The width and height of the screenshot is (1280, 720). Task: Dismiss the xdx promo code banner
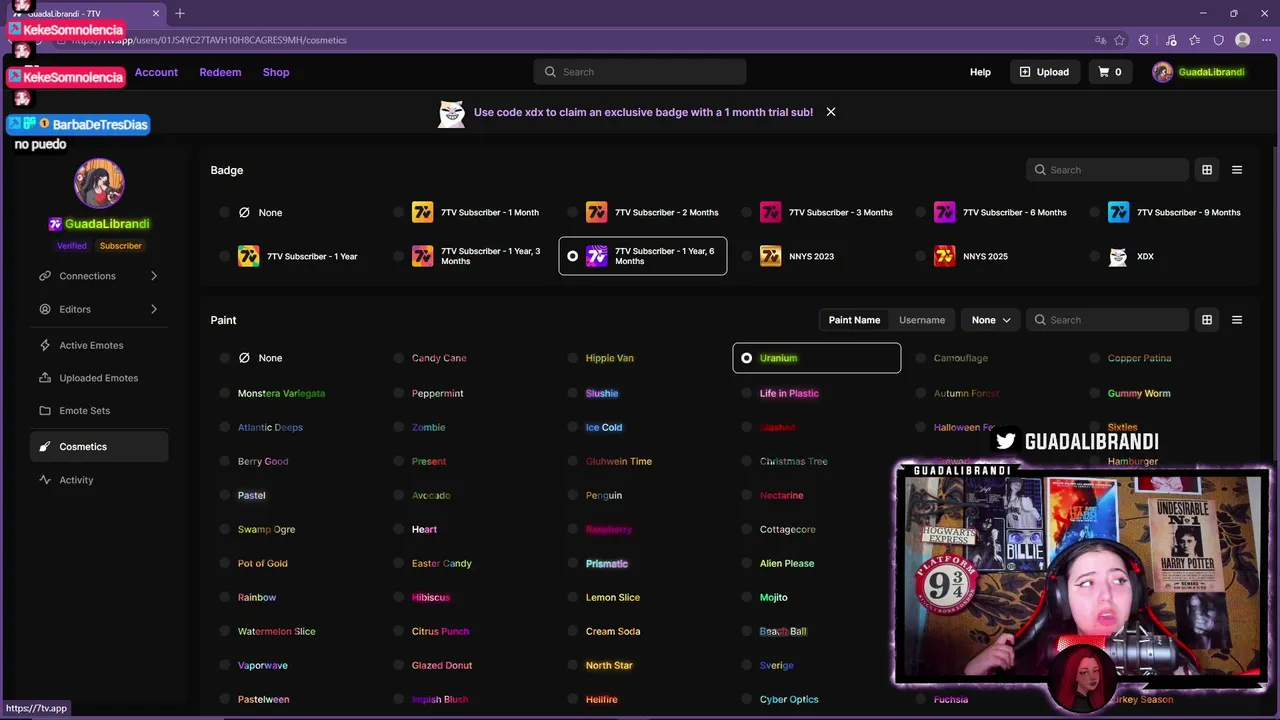click(x=831, y=112)
